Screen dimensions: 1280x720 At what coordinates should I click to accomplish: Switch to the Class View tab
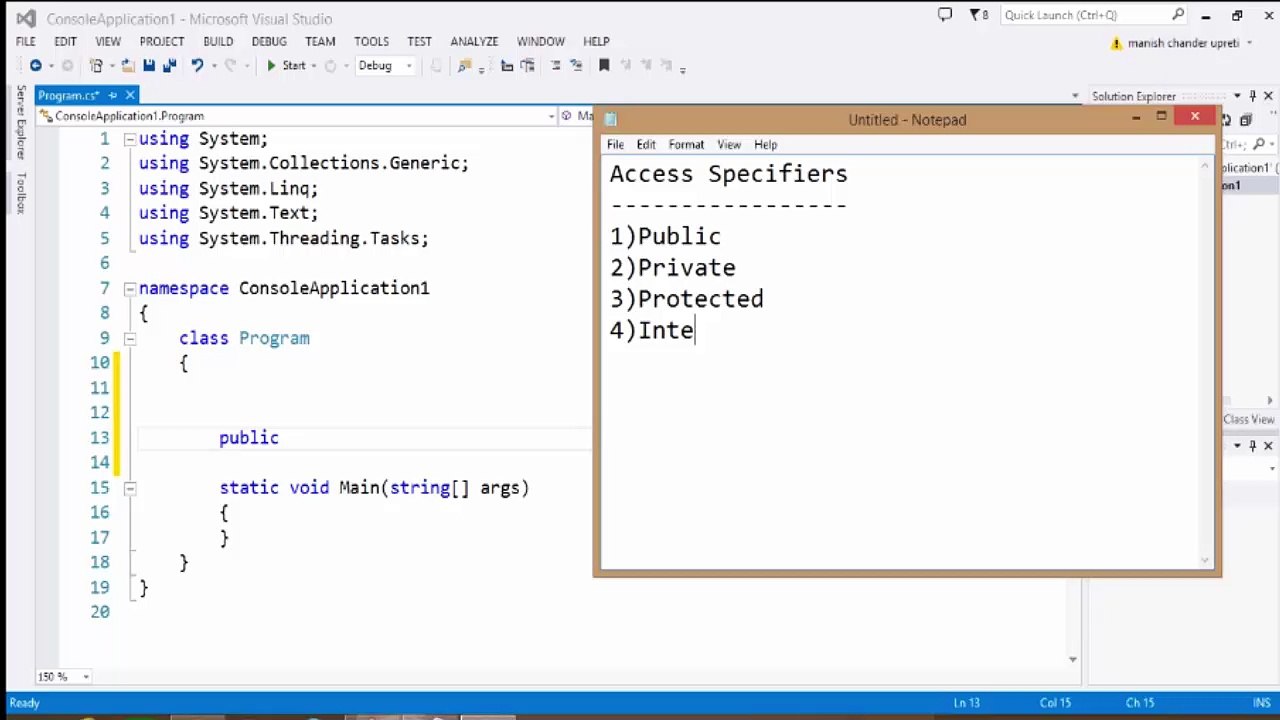coord(1248,420)
